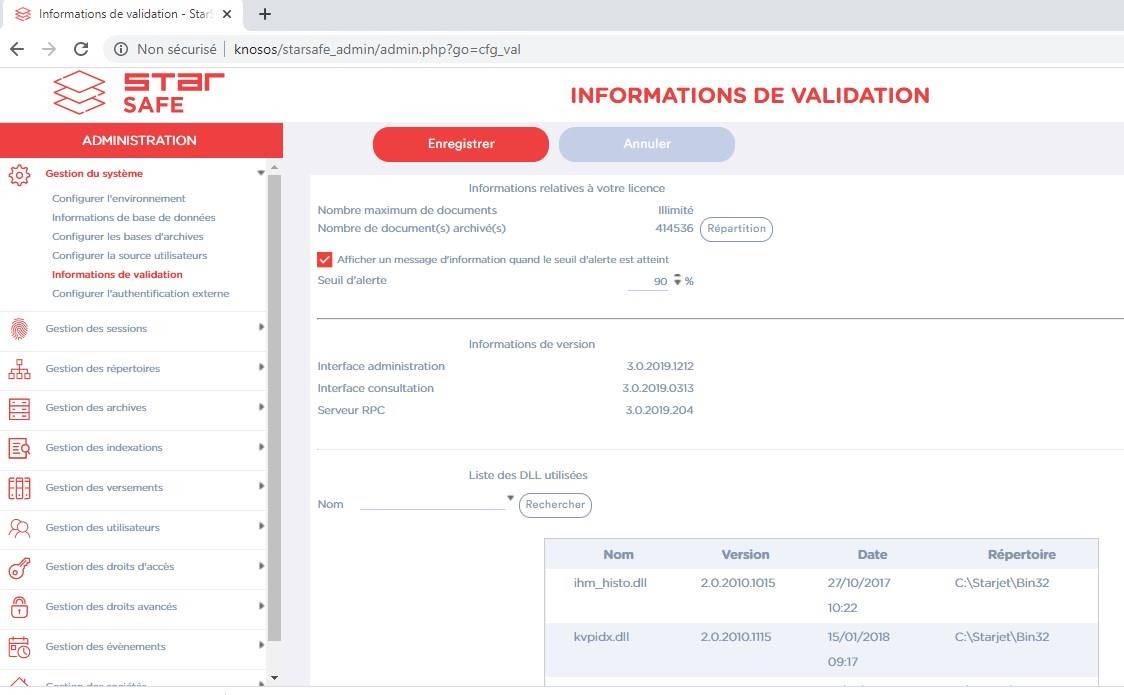Viewport: 1124px width, 695px height.
Task: Click the fingerprint icon for Gestion des sessions
Action: coord(19,329)
